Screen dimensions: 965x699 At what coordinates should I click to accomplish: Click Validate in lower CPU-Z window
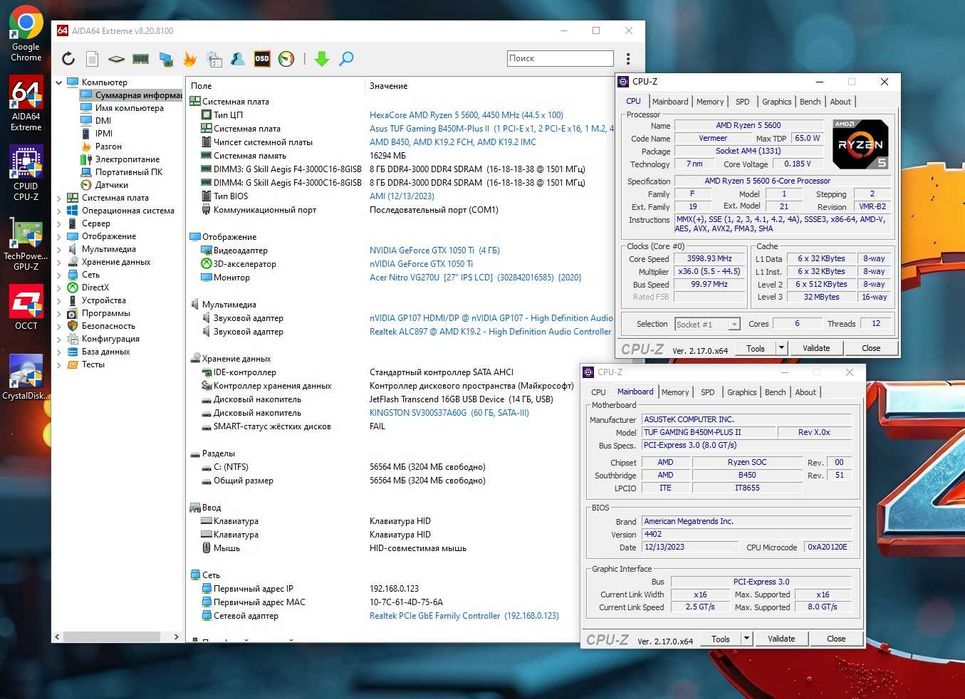(x=782, y=639)
